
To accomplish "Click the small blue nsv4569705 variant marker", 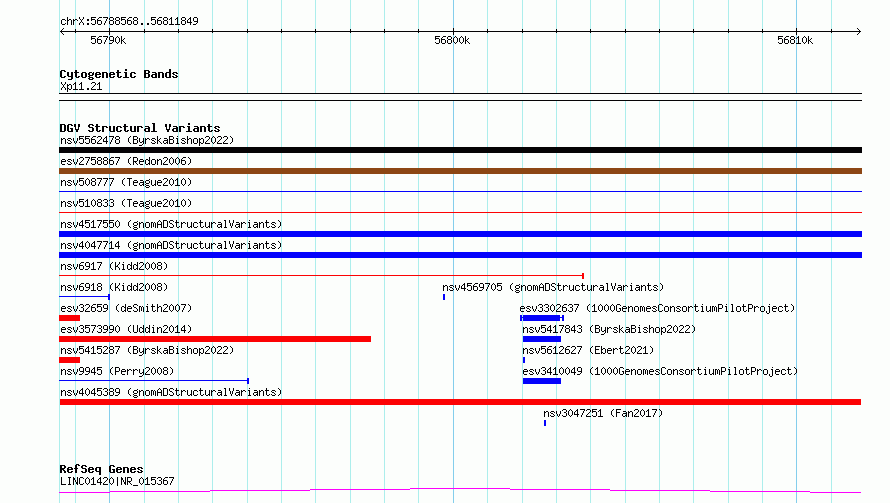I will (x=444, y=297).
